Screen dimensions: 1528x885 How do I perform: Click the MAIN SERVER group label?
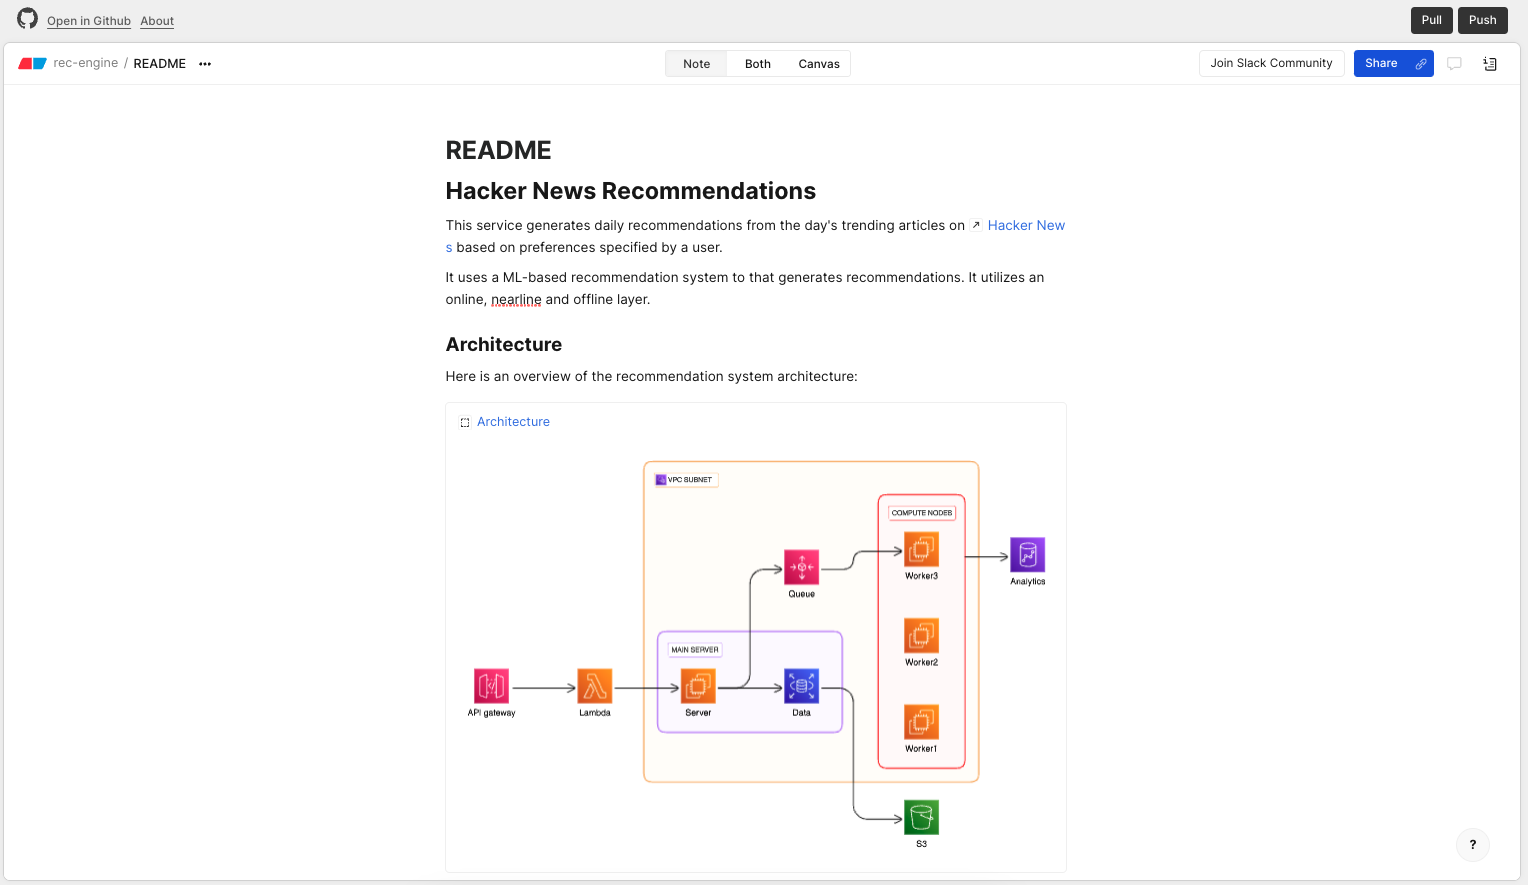(x=695, y=650)
